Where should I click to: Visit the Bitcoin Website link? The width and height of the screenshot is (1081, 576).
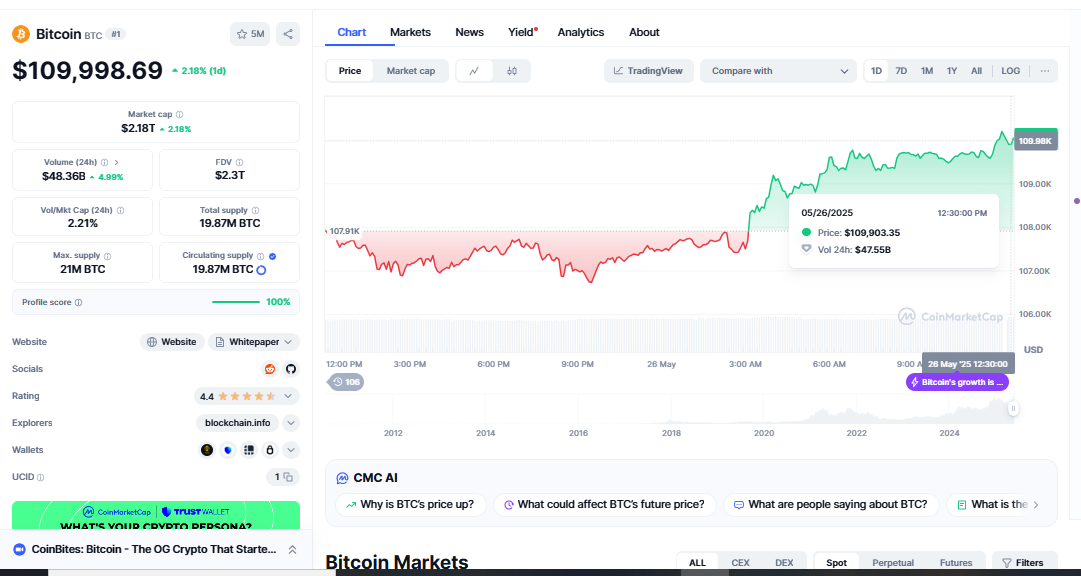pyautogui.click(x=172, y=342)
